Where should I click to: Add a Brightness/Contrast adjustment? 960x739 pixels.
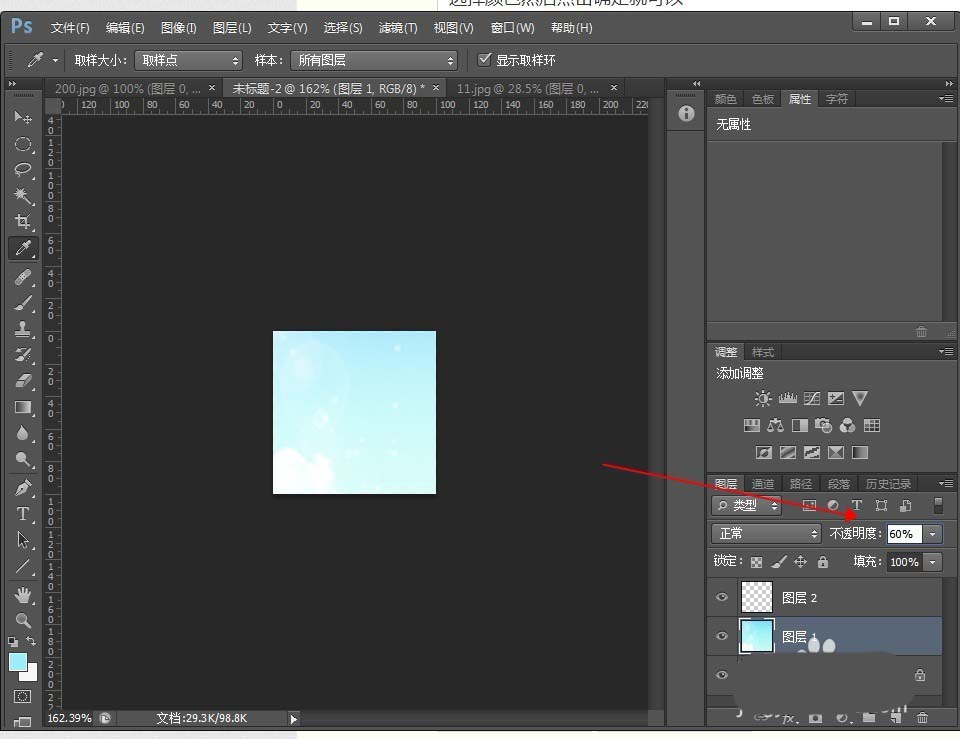[763, 398]
